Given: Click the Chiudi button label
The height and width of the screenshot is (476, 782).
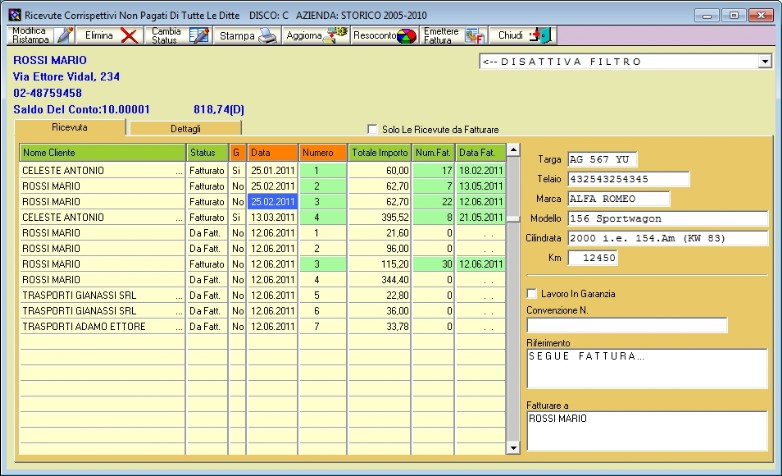Looking at the screenshot, I should click(510, 35).
